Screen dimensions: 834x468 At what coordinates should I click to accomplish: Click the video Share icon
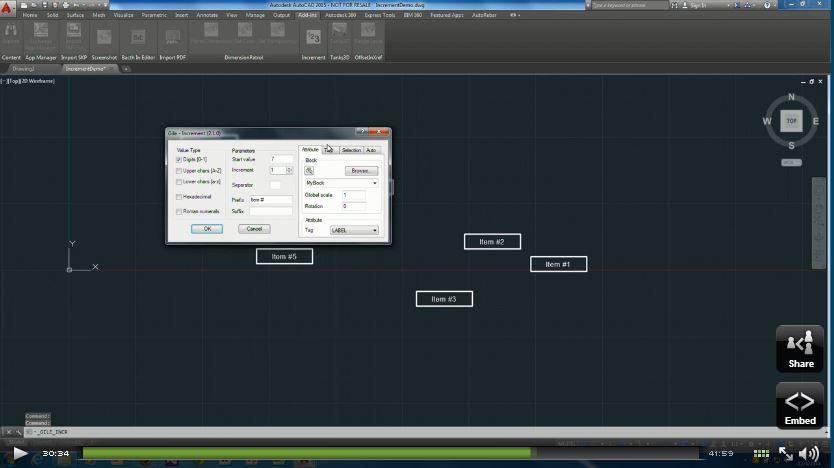point(800,348)
